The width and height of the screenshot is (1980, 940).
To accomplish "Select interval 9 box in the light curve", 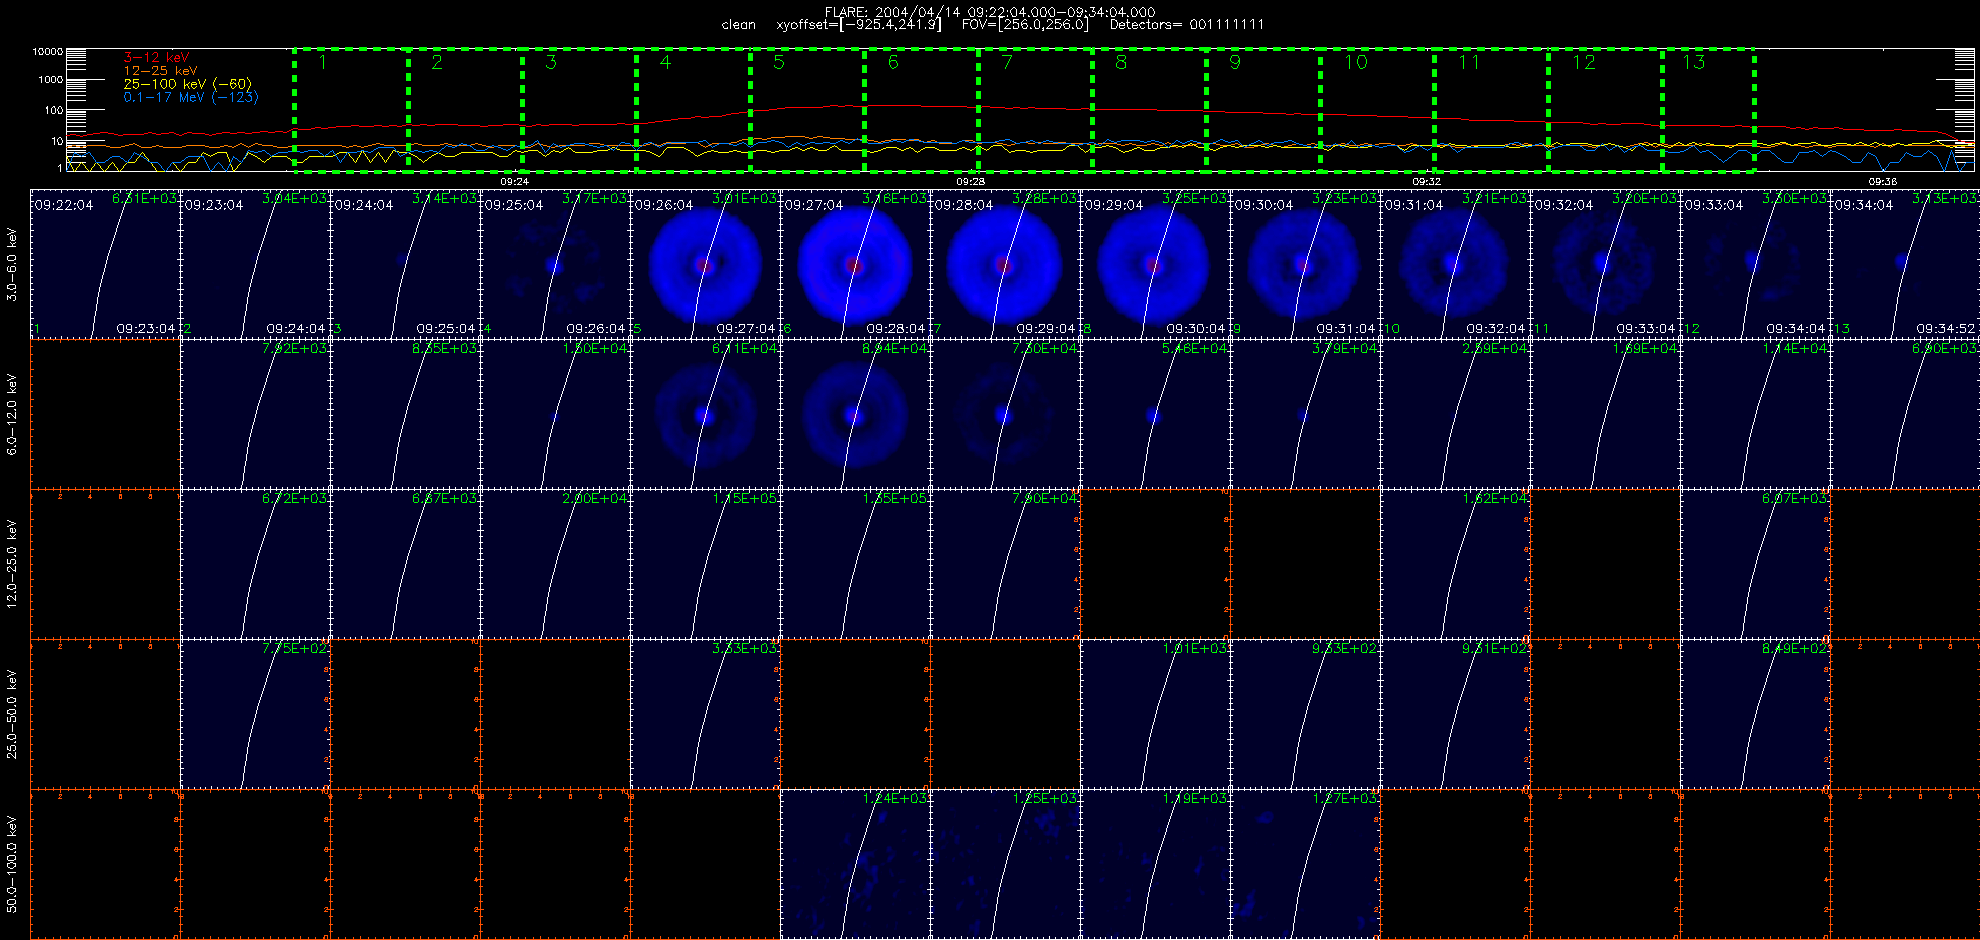I will 1263,109.
